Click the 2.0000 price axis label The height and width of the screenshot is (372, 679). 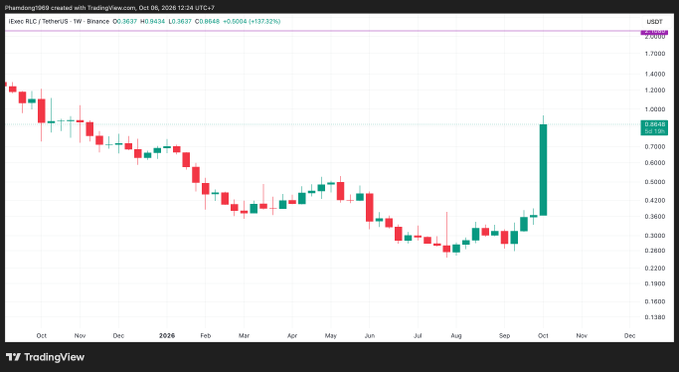[654, 37]
